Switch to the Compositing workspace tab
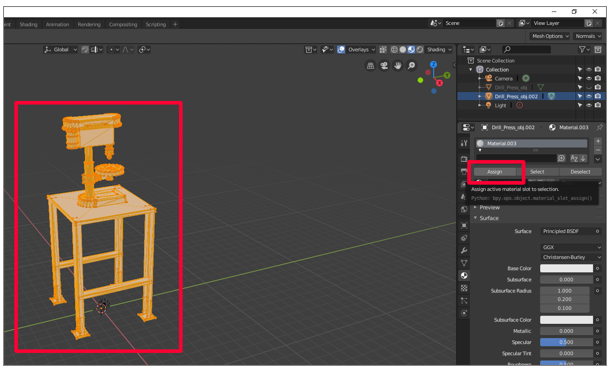Screen dimensions: 612x370 tap(123, 24)
